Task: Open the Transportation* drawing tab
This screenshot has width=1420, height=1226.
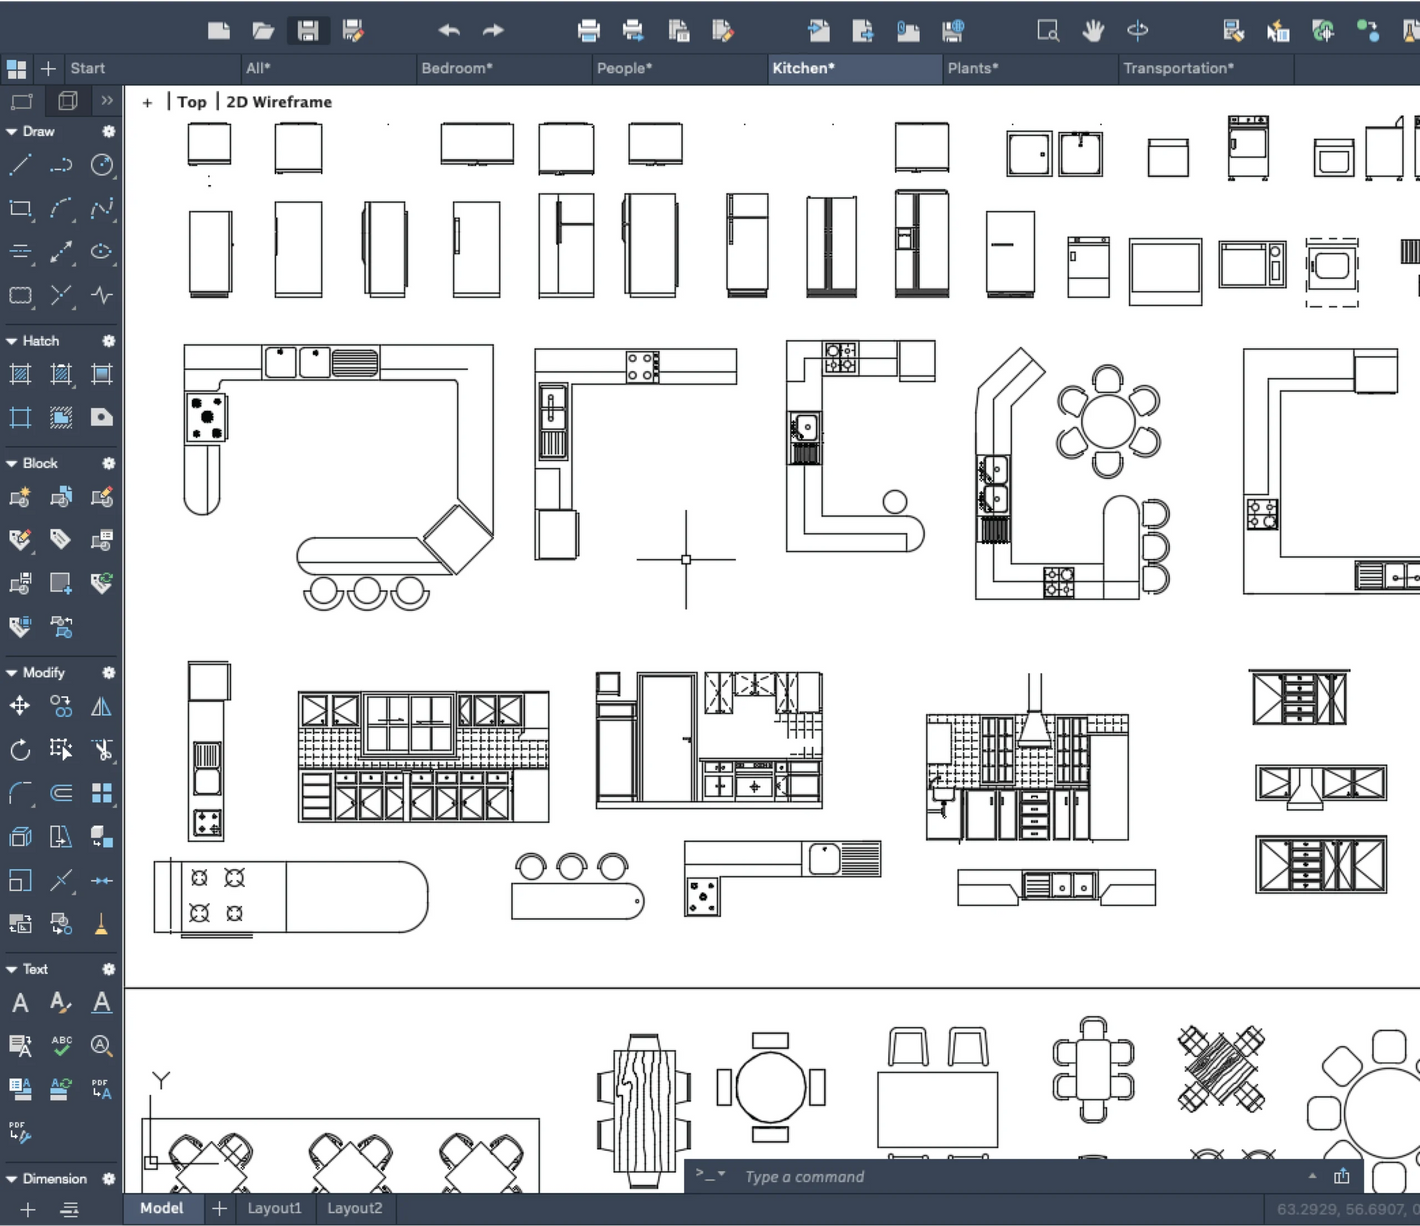Action: (x=1178, y=68)
